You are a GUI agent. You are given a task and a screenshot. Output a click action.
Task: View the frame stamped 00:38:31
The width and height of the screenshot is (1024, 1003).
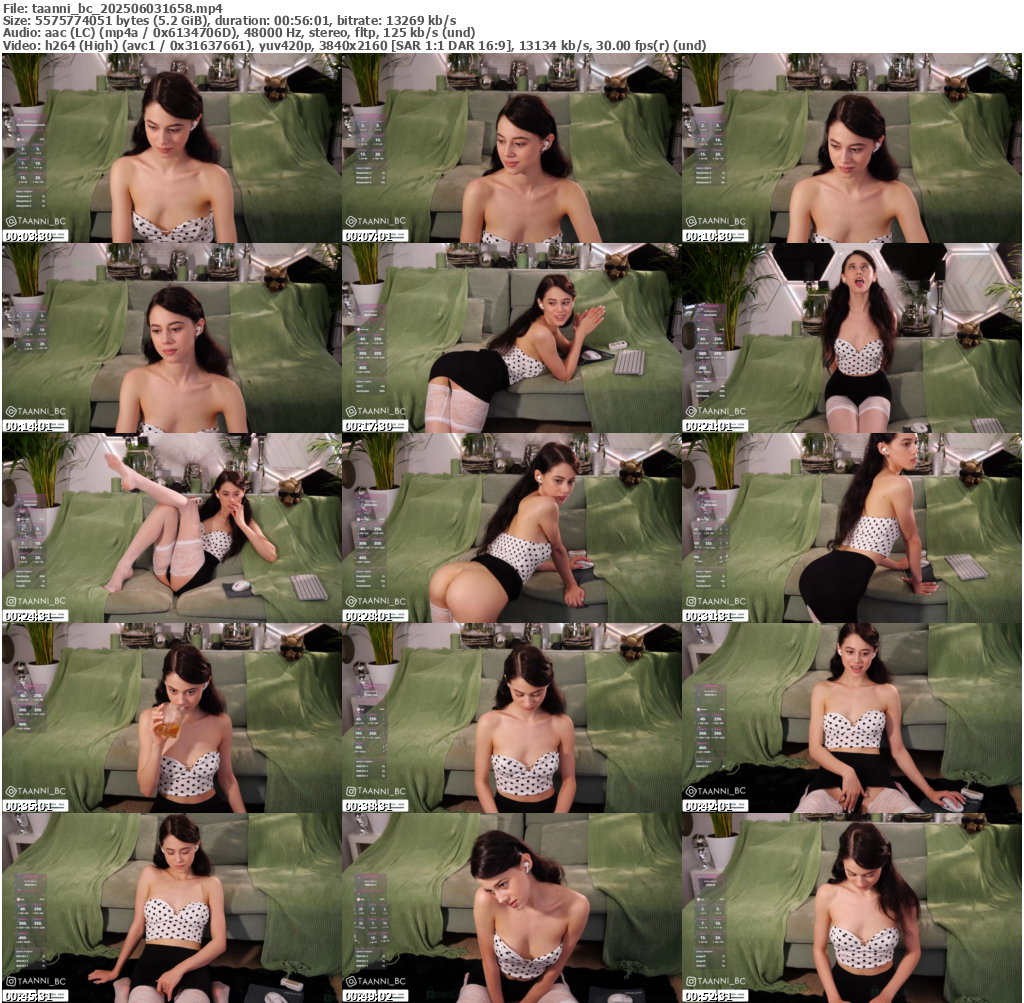(511, 718)
